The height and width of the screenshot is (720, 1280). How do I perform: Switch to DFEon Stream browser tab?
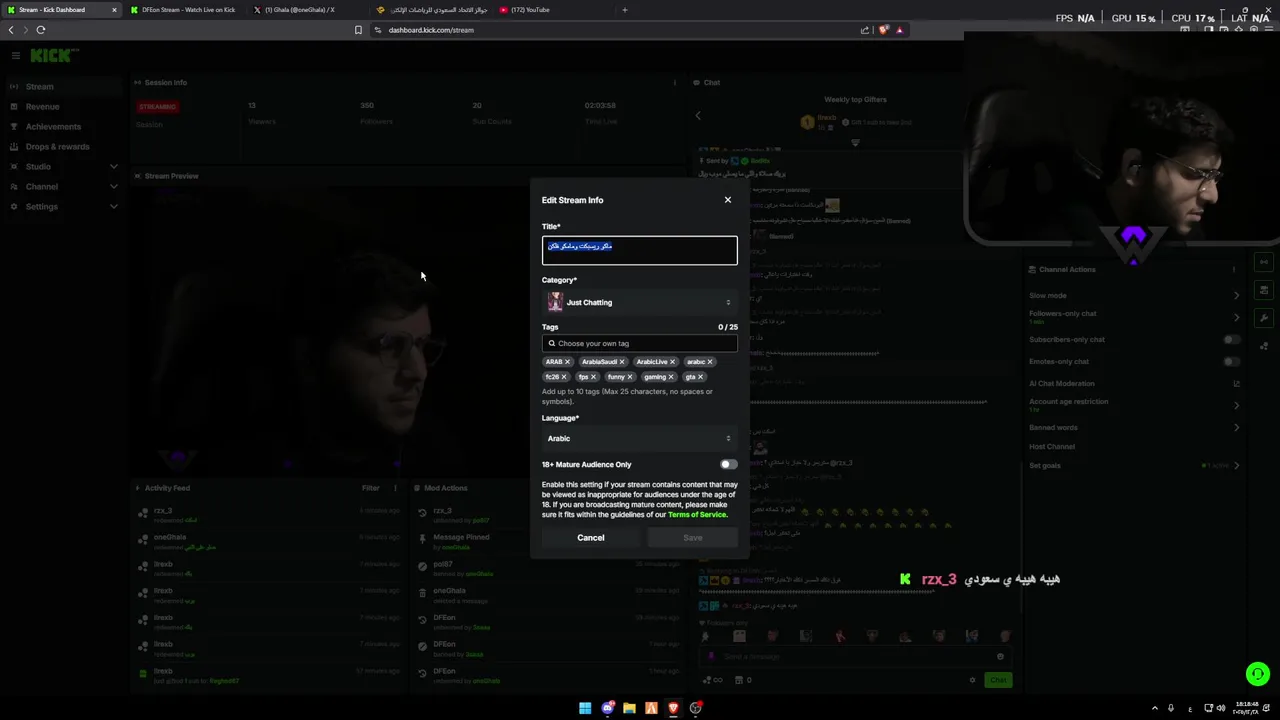pos(186,10)
